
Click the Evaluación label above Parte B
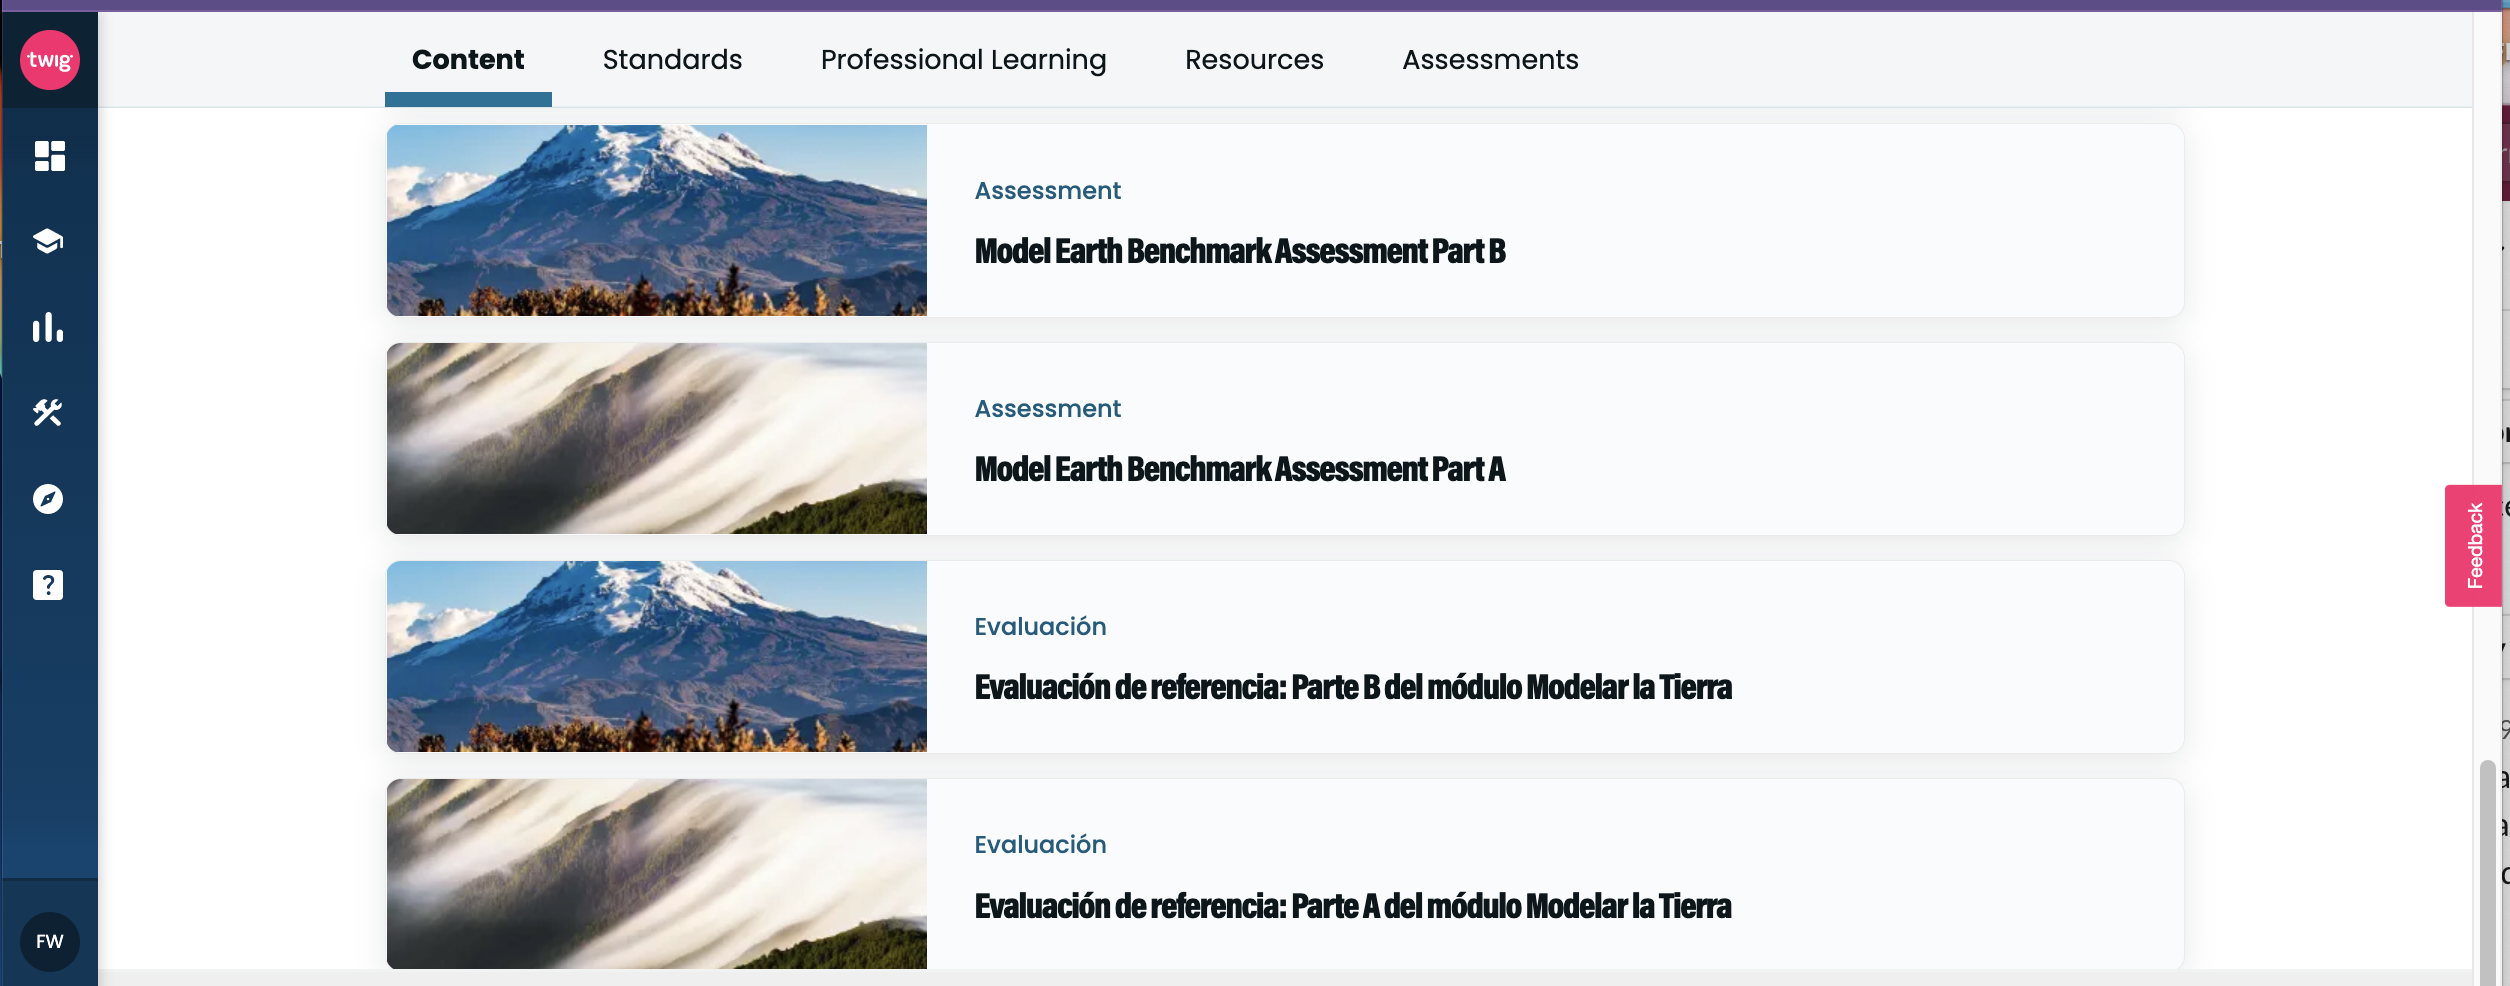[1040, 626]
